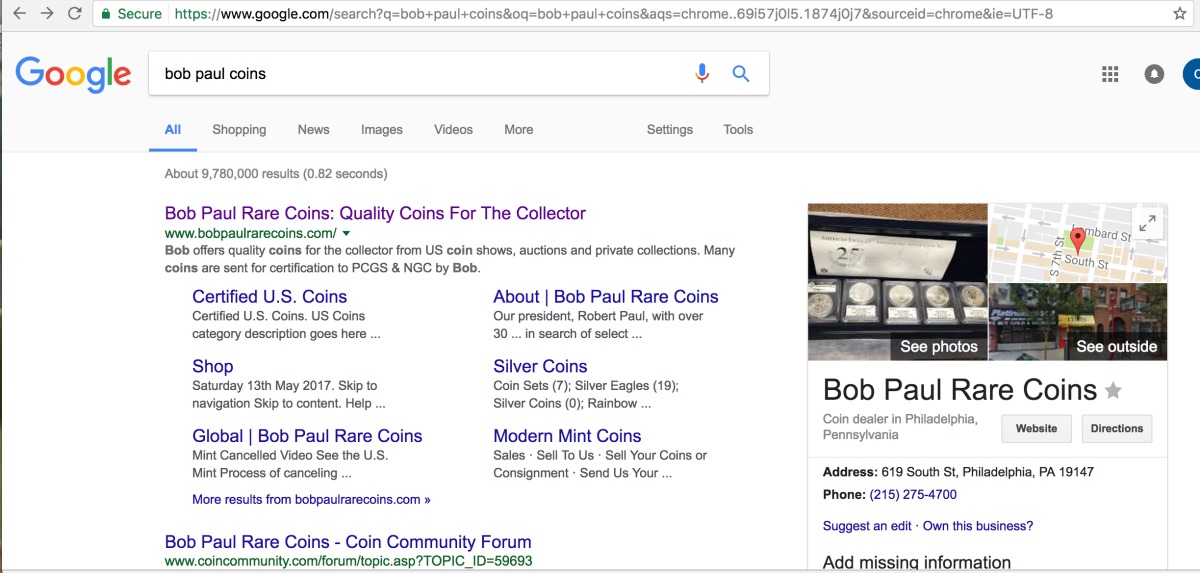The image size is (1200, 573).
Task: Open Bob Paul Rare Coins: Quality Coins result
Action: pyautogui.click(x=375, y=213)
